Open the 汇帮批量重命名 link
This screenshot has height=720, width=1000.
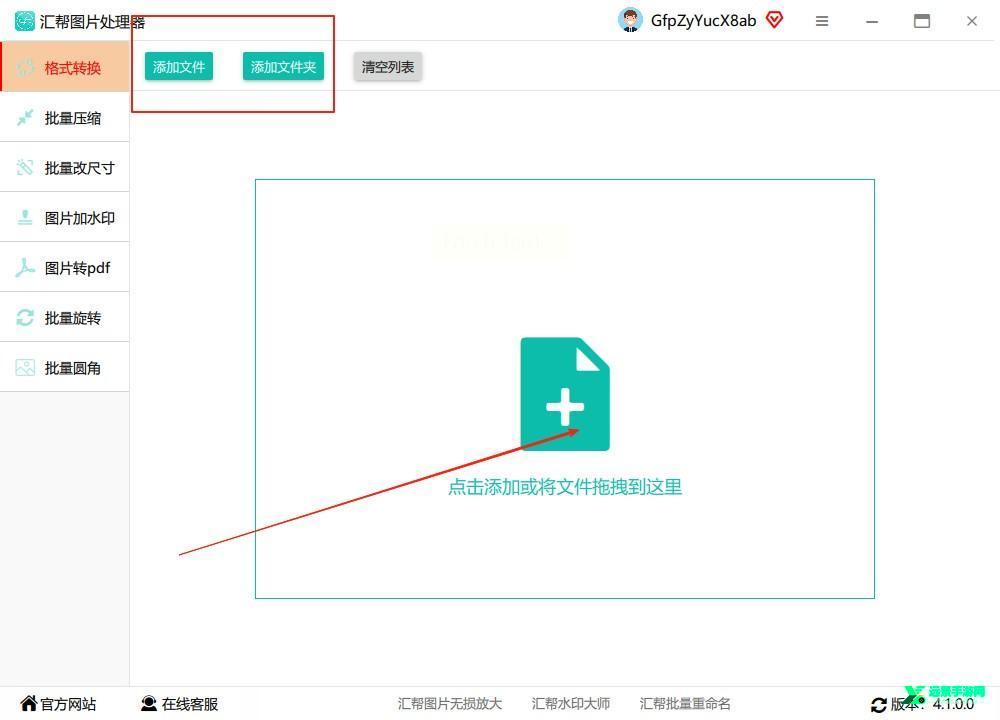(x=685, y=703)
